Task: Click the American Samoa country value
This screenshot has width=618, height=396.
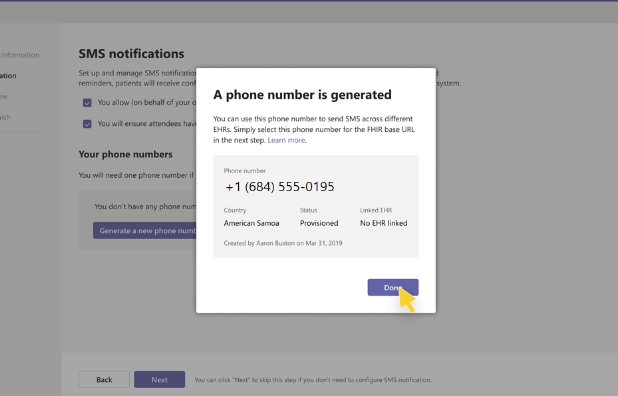Action: tap(251, 223)
